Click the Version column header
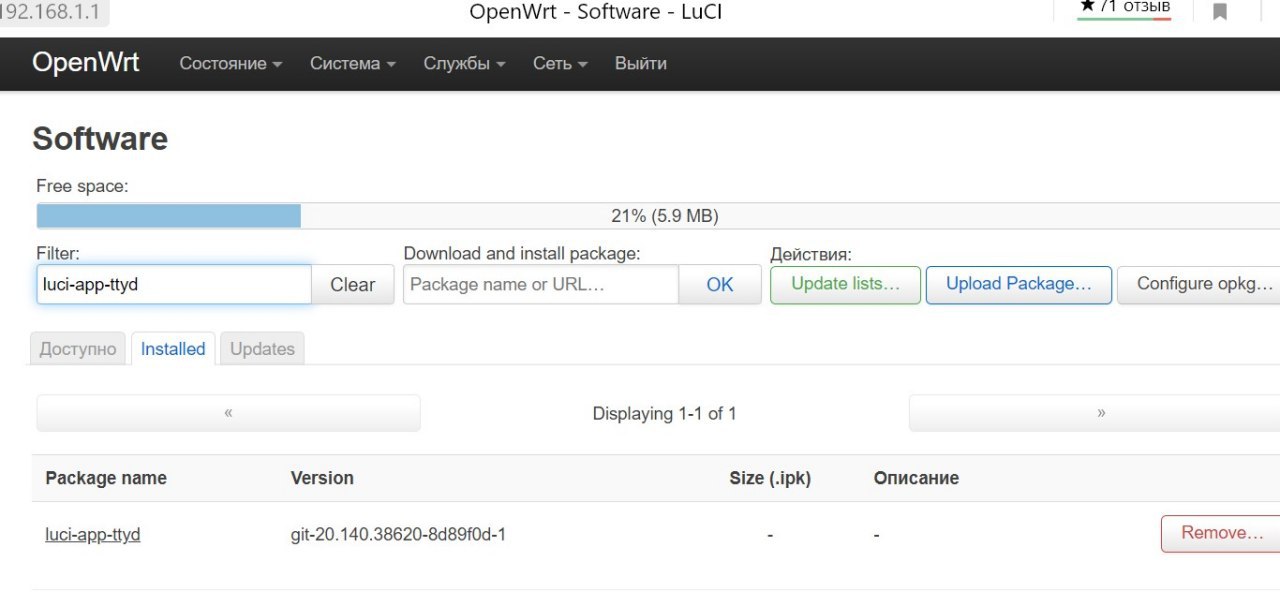Screen dimensions: 1280x606 pyautogui.click(x=322, y=478)
